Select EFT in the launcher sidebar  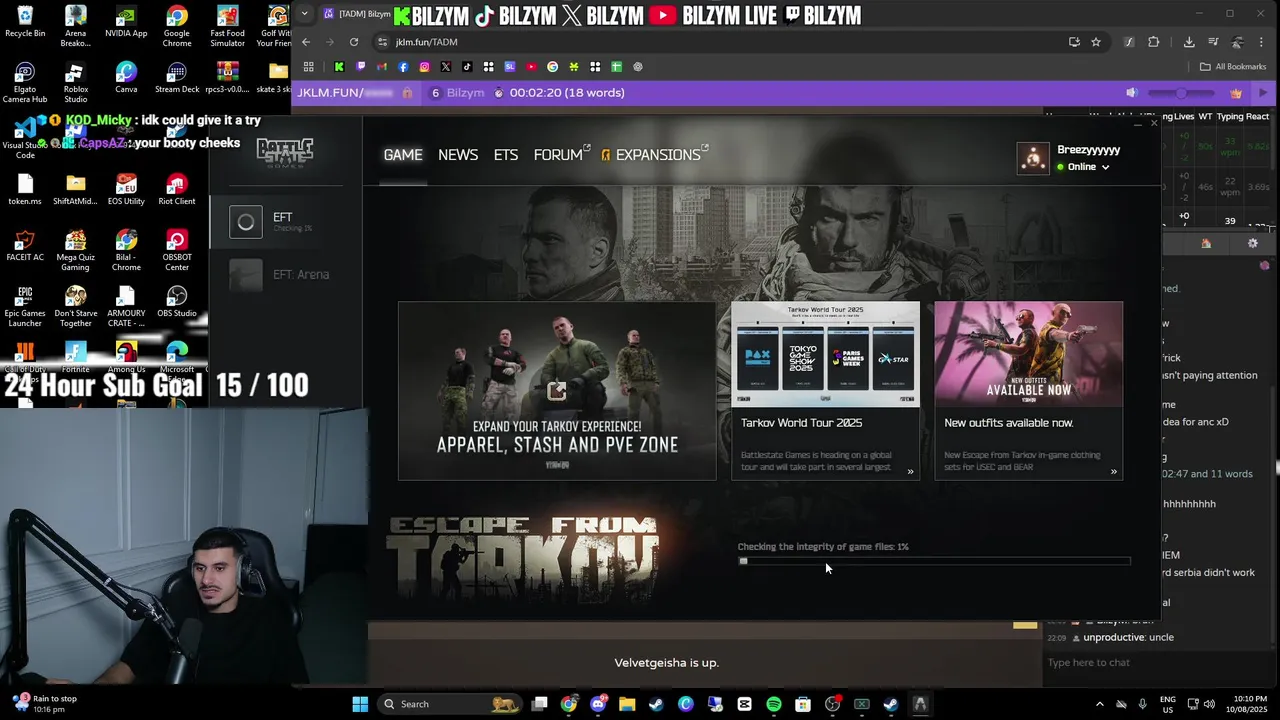tap(285, 222)
